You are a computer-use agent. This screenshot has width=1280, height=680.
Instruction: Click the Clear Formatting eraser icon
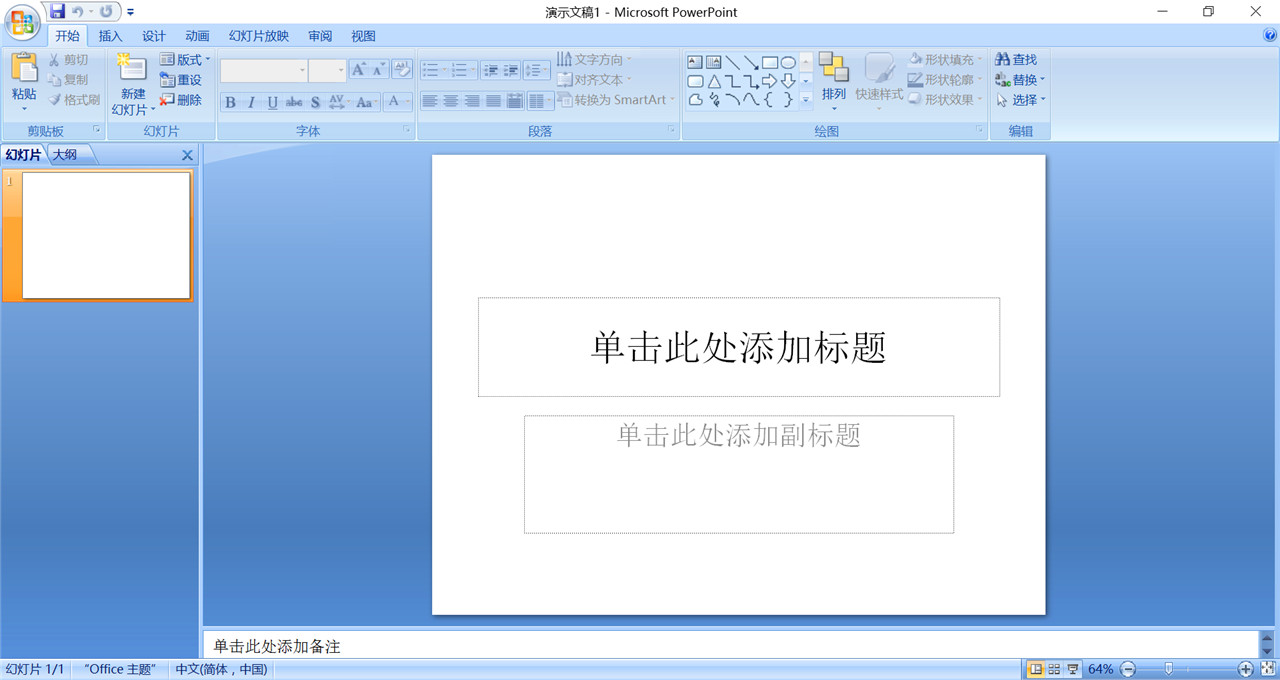[402, 70]
